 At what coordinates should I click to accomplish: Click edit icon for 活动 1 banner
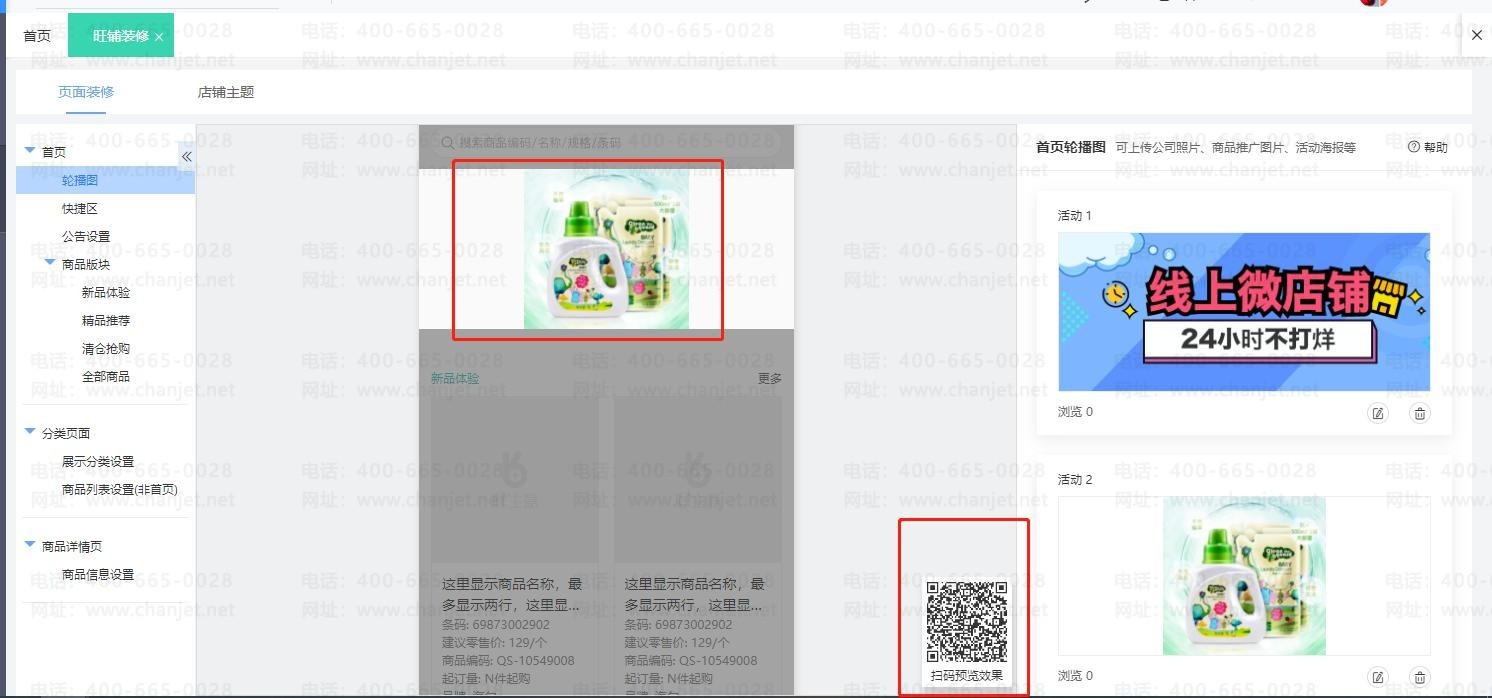coord(1378,413)
